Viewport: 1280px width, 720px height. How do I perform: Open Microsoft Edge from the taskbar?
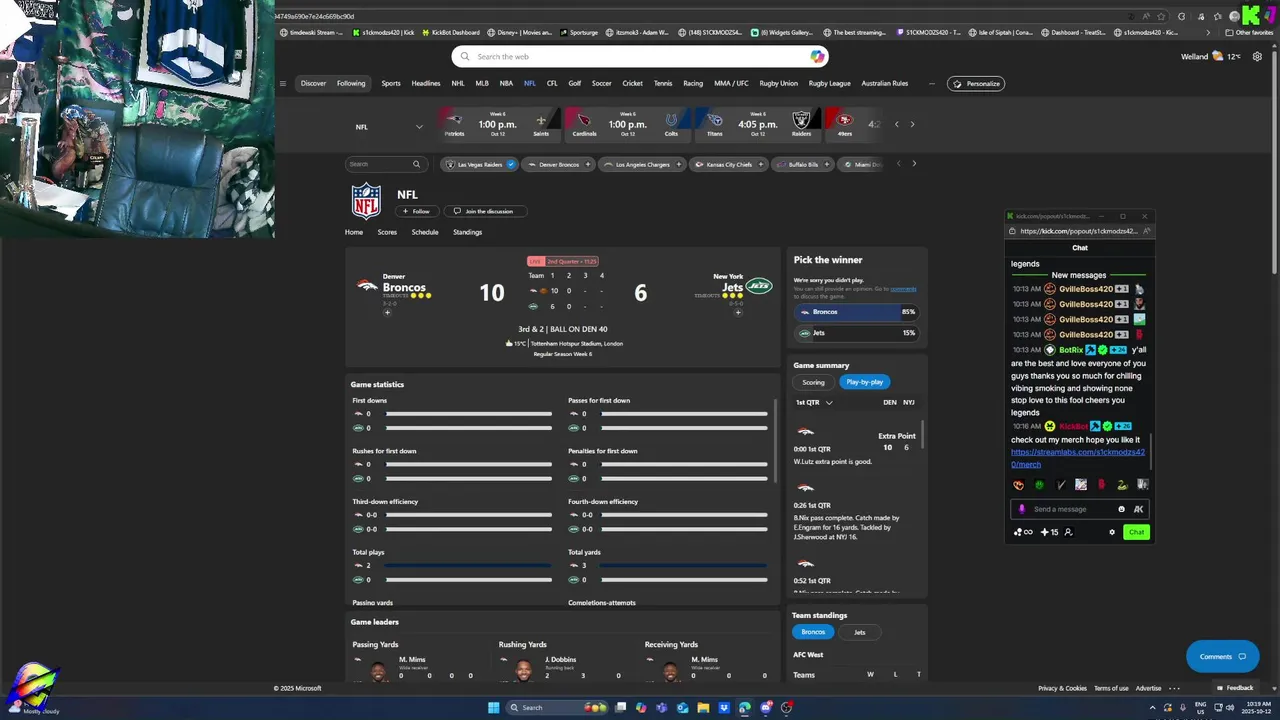pyautogui.click(x=745, y=708)
